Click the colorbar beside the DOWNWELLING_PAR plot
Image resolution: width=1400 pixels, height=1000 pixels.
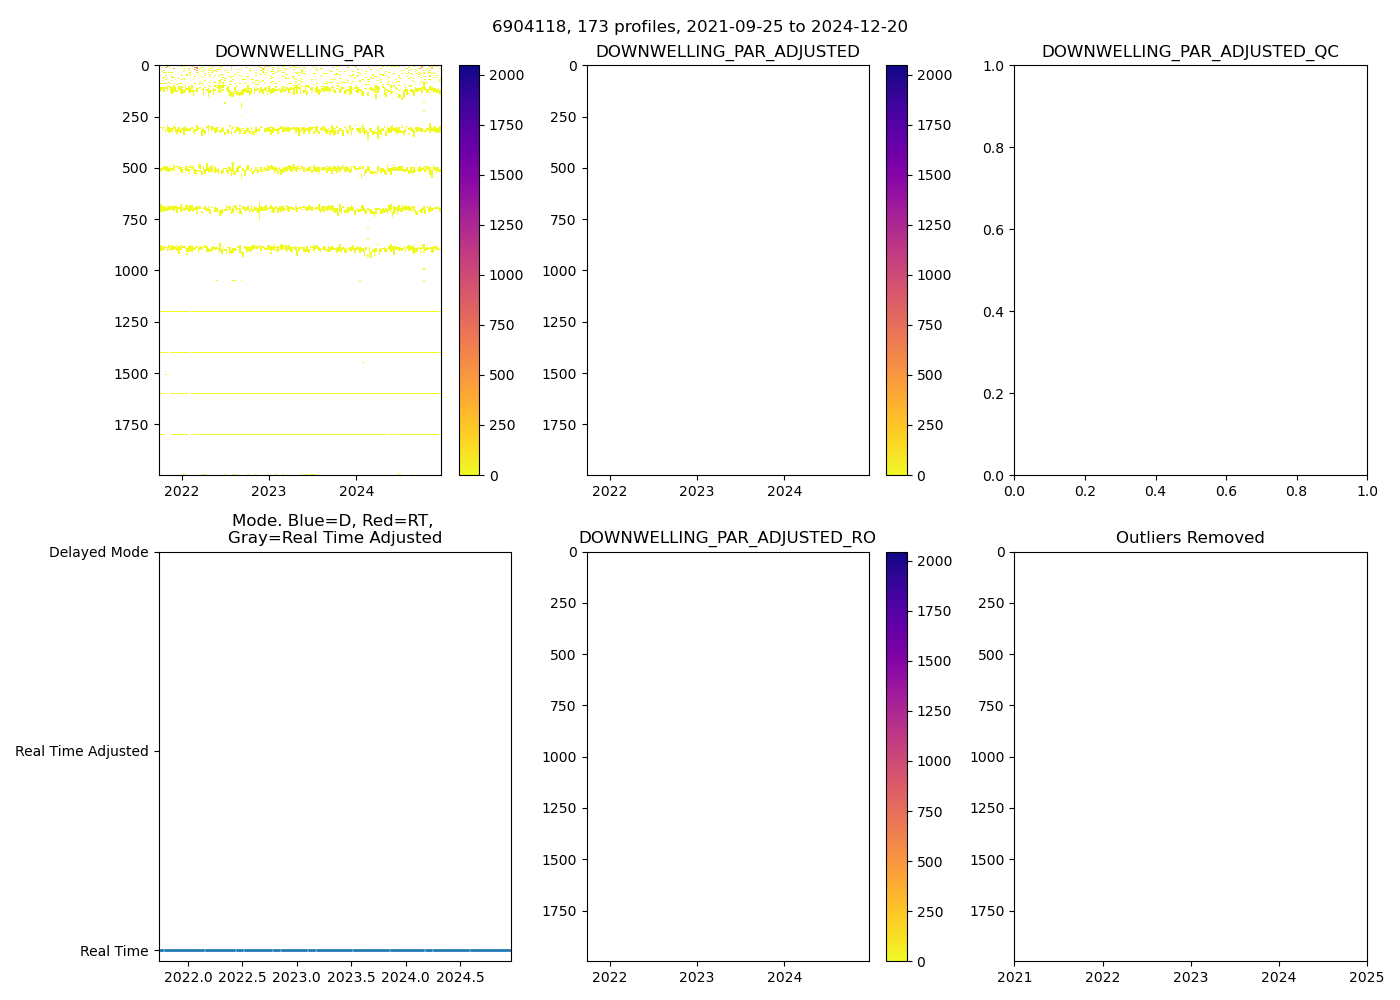469,270
